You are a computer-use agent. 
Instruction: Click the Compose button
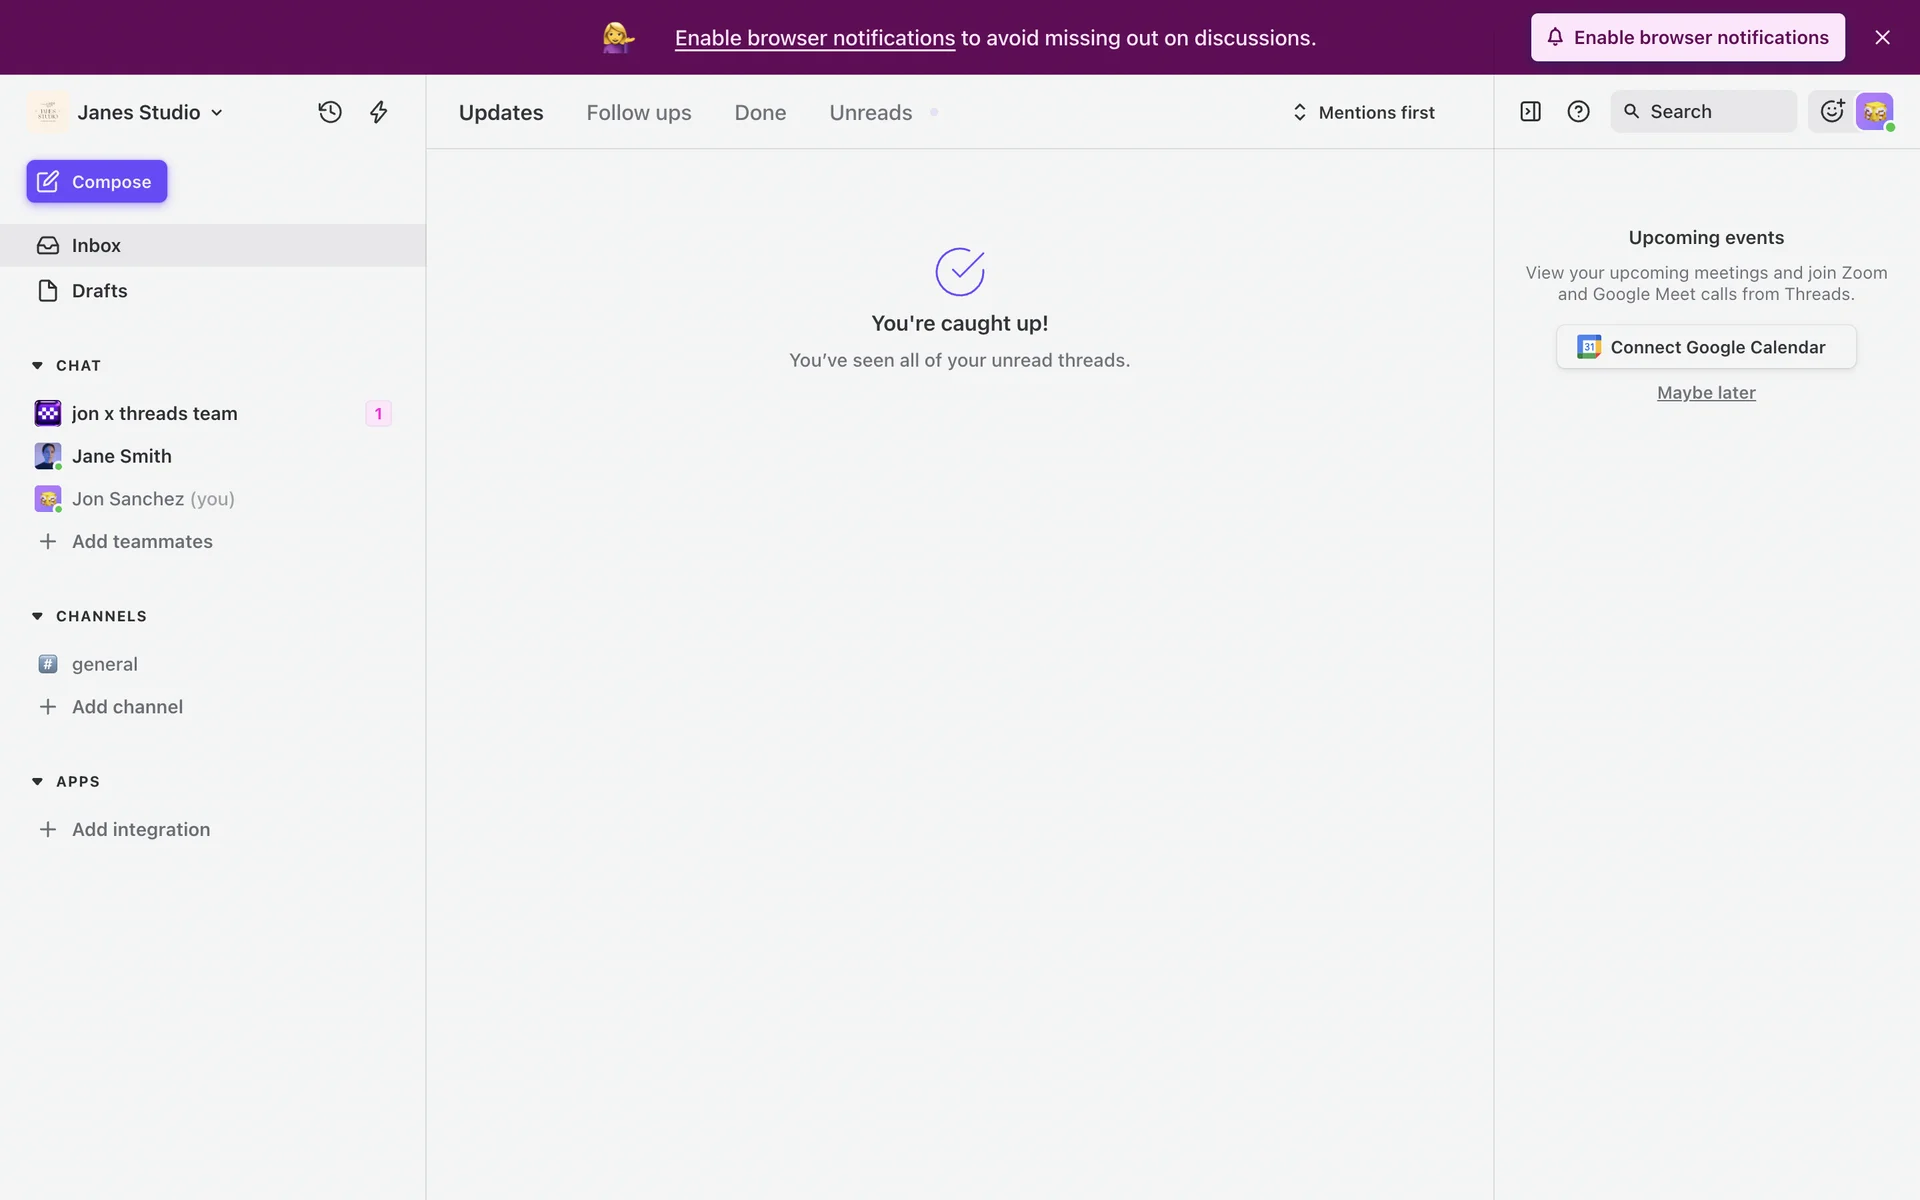97,182
